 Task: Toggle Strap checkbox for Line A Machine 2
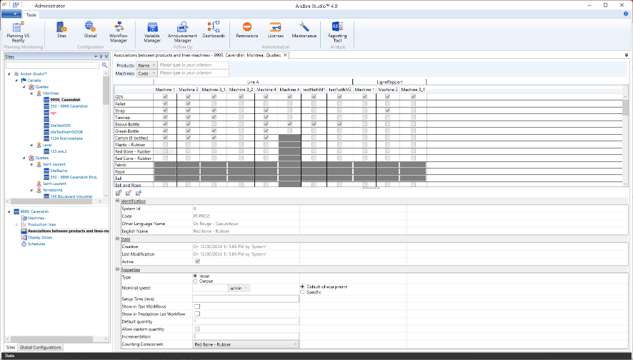click(188, 111)
